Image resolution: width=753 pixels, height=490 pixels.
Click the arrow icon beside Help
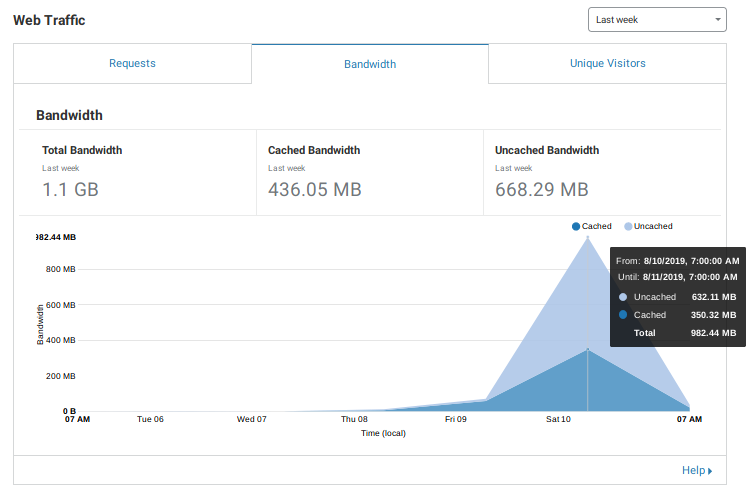[x=710, y=471]
